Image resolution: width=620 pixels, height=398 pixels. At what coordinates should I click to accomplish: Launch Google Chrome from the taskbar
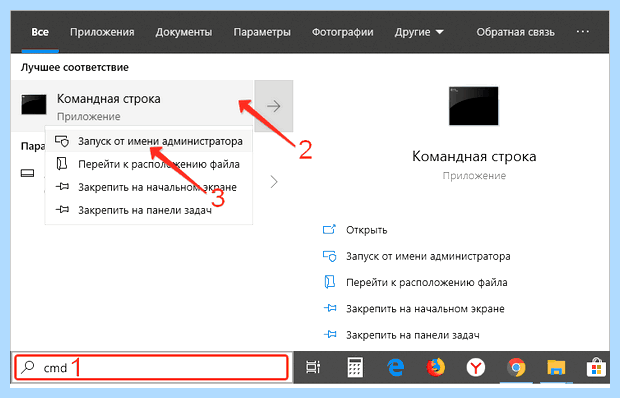pos(516,368)
